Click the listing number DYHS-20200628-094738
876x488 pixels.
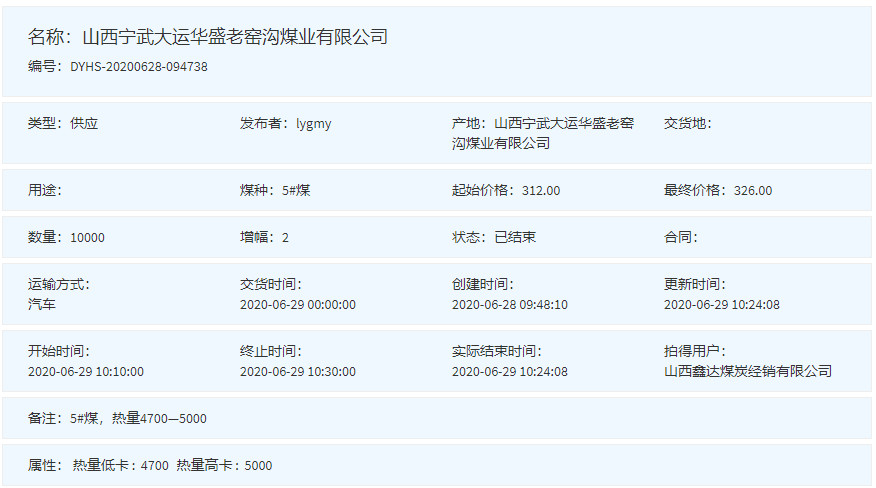click(x=138, y=67)
